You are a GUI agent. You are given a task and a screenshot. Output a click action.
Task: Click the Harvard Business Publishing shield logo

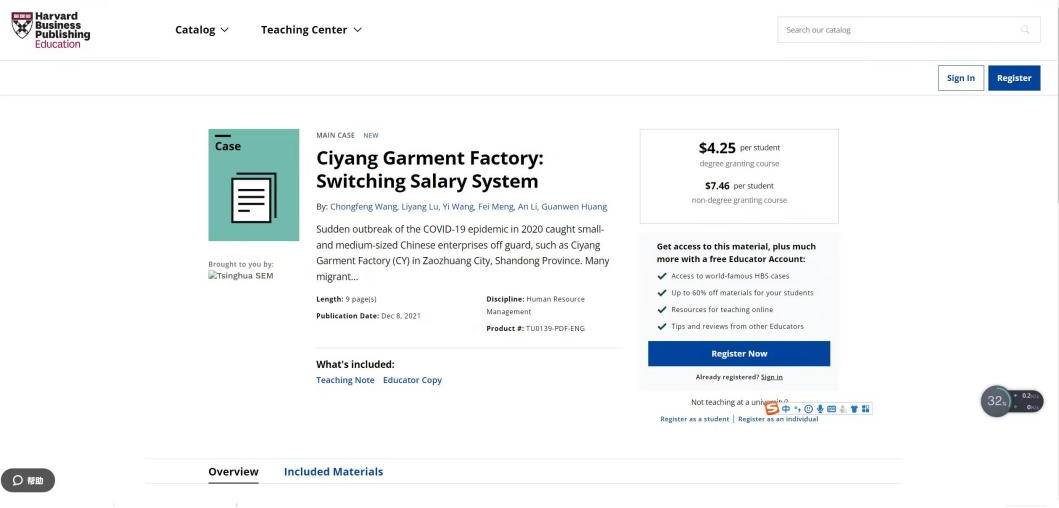pyautogui.click(x=21, y=25)
